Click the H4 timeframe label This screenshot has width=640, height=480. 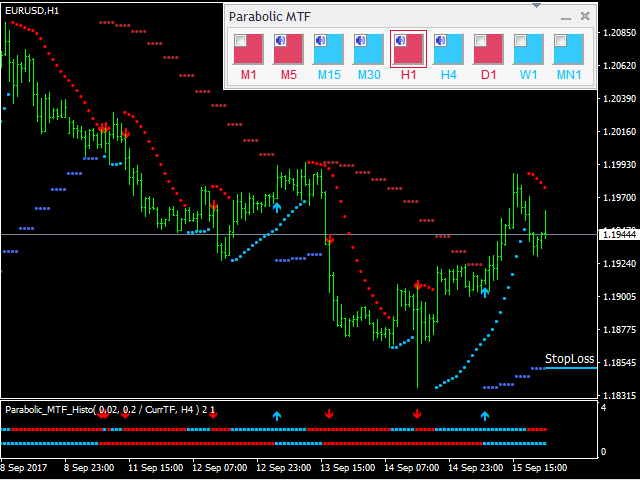448,76
